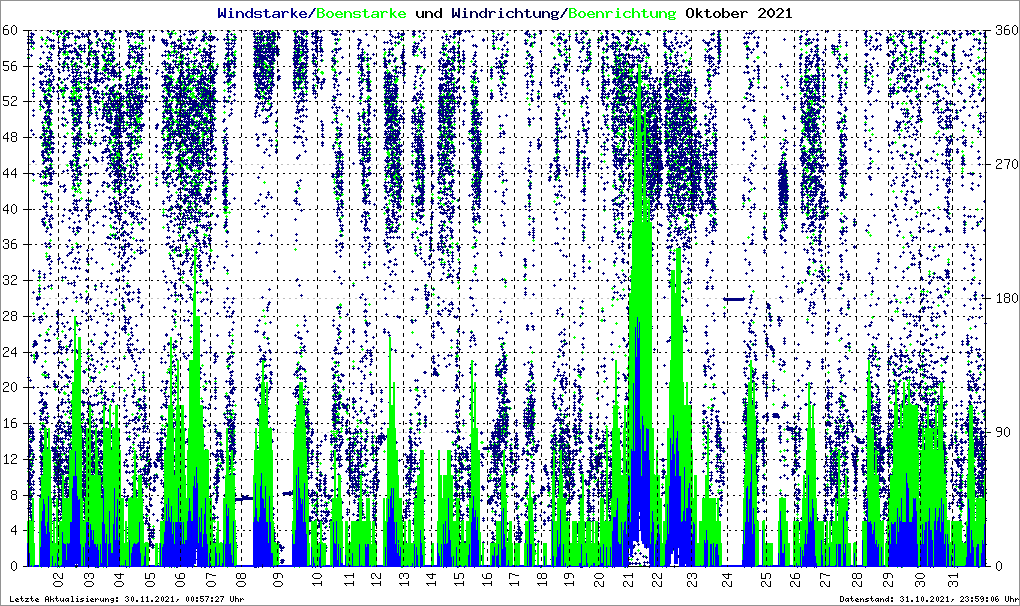Select day label 09 on date axis
The width and height of the screenshot is (1020, 606).
click(278, 577)
